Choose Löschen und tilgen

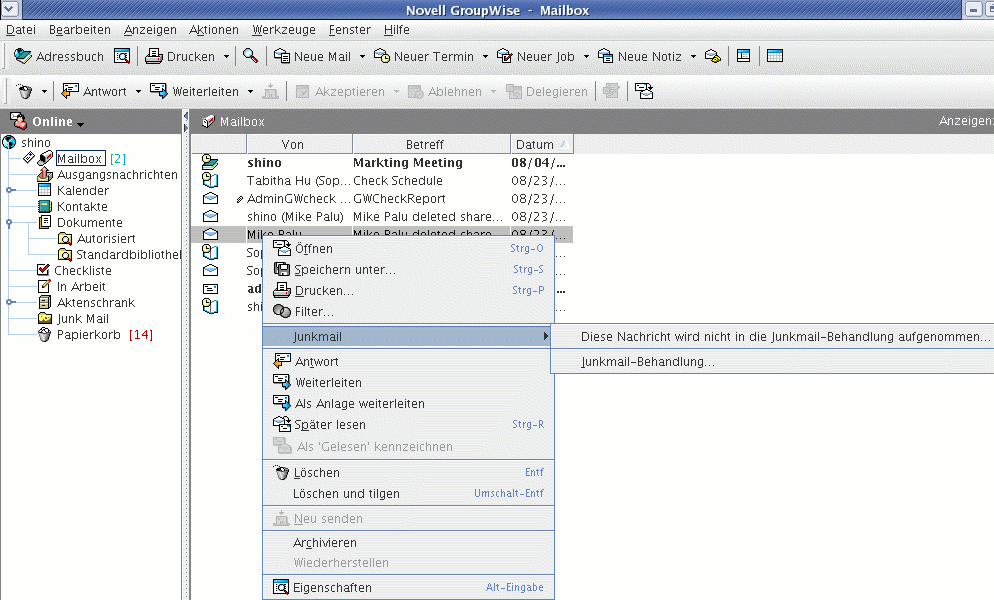point(408,493)
